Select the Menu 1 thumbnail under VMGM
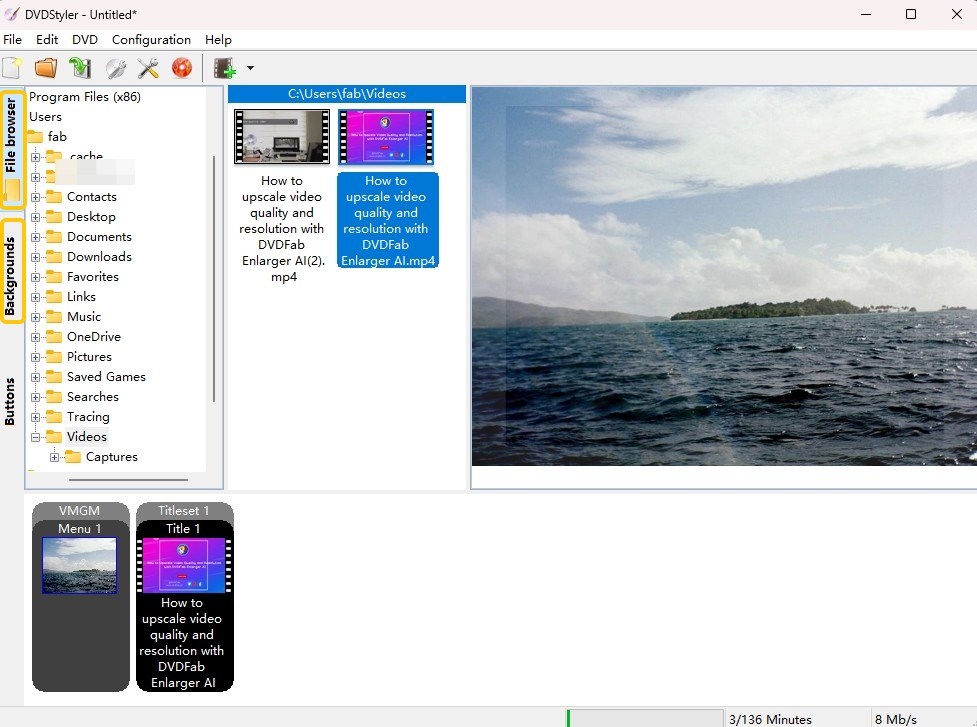The image size is (977, 727). [x=80, y=563]
